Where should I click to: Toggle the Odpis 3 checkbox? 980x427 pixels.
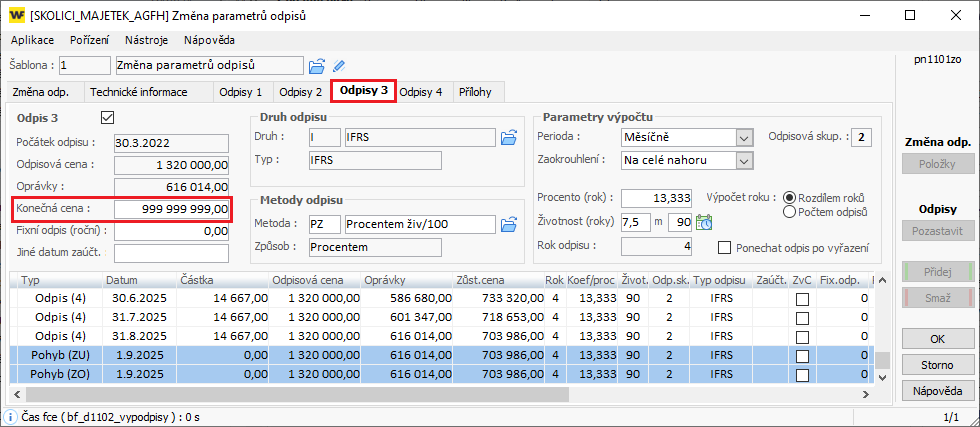(x=109, y=117)
